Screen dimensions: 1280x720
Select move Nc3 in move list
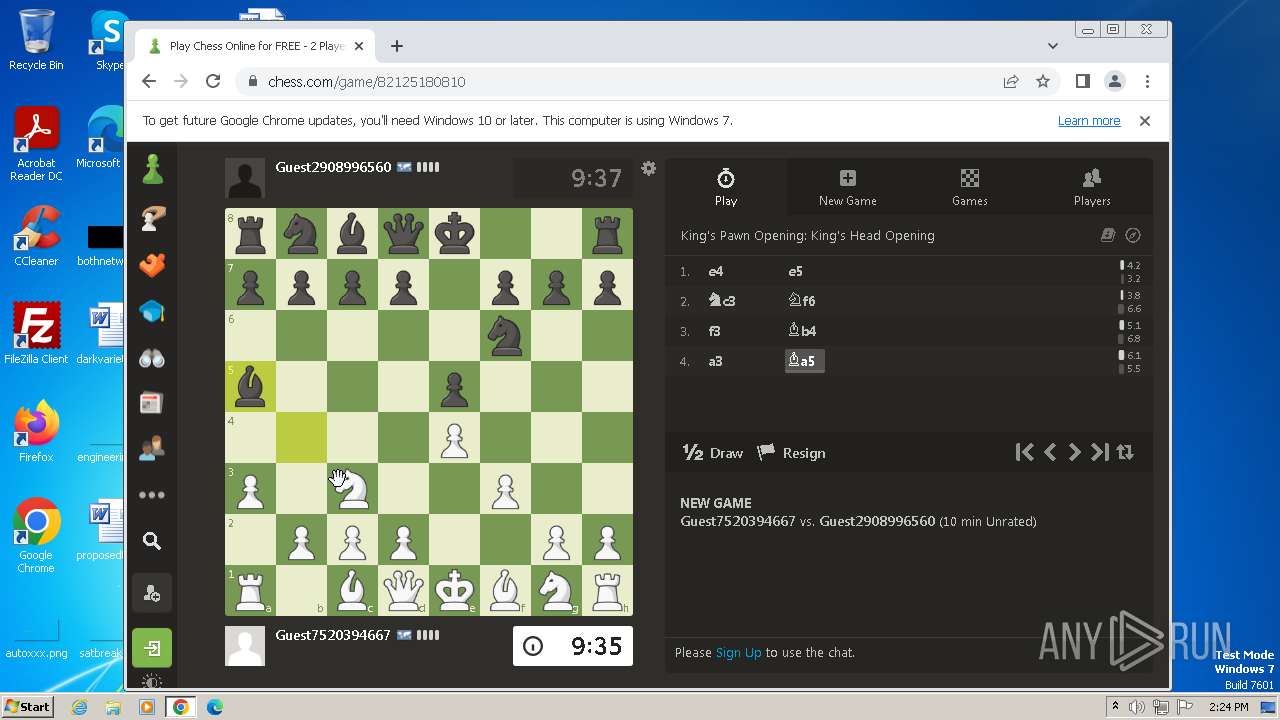[722, 301]
